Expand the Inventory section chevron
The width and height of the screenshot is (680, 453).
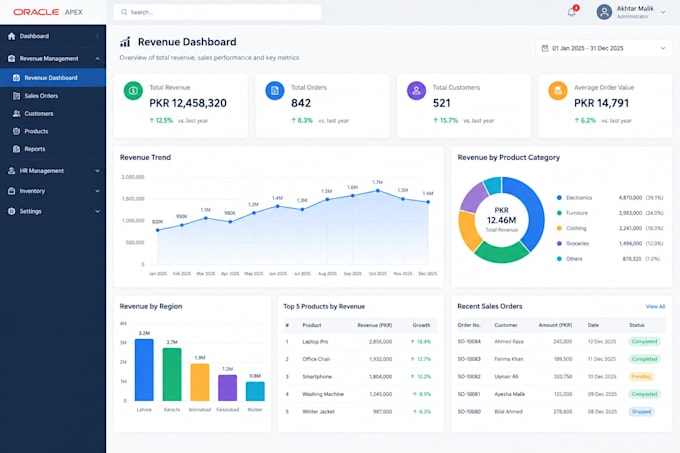click(98, 191)
